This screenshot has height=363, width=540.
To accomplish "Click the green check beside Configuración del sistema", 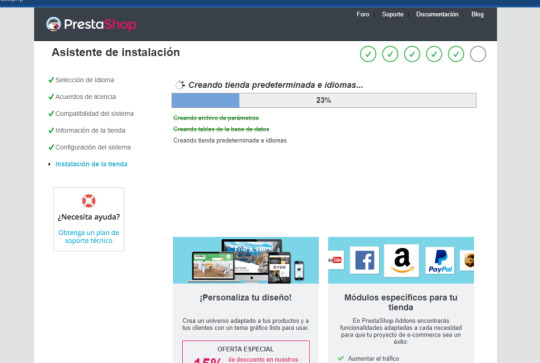I will 51,147.
